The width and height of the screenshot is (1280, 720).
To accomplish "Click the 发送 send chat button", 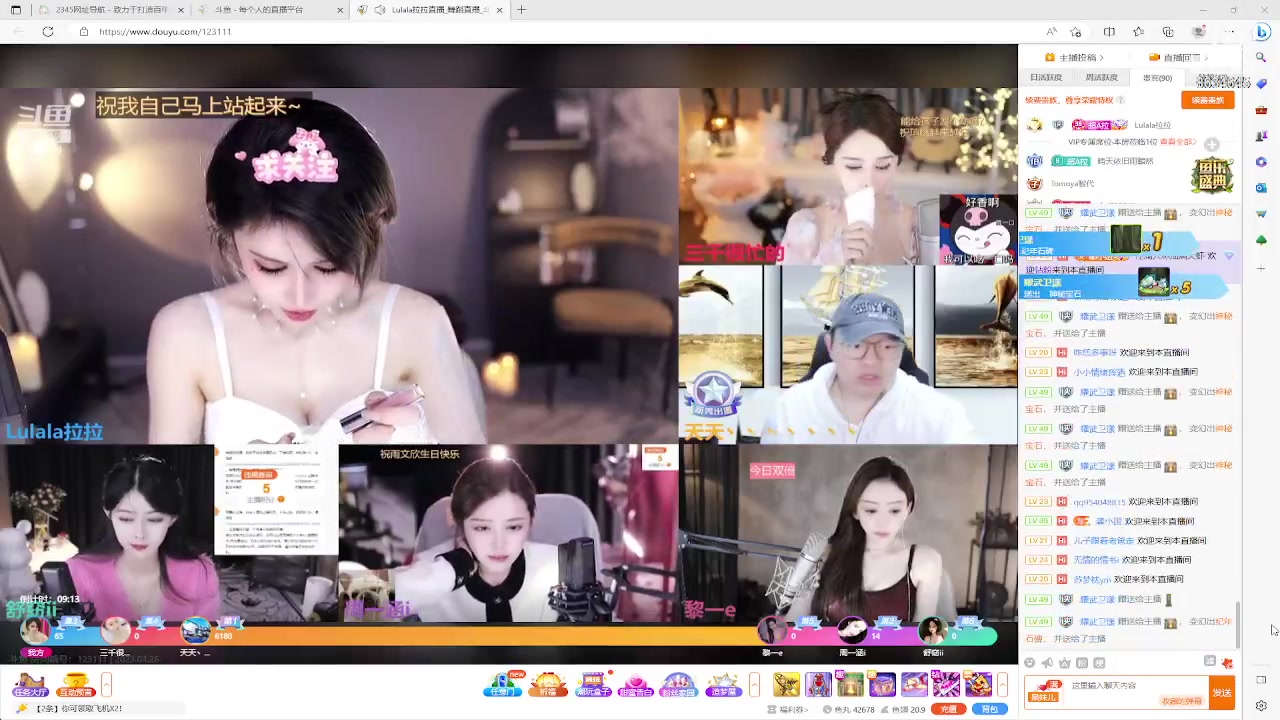I will (x=1222, y=691).
